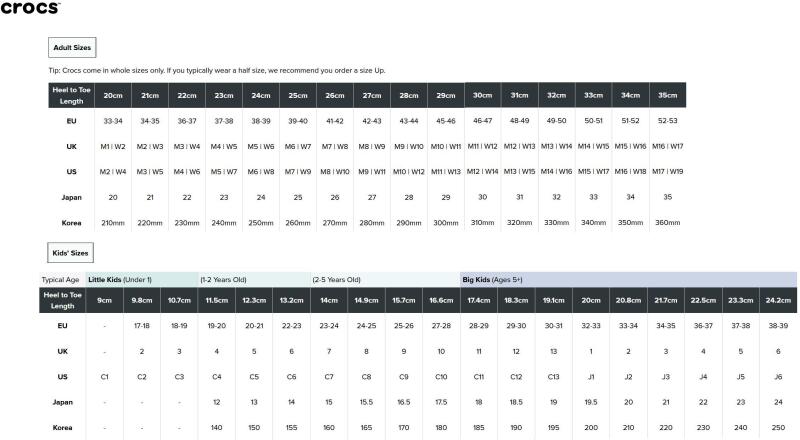Select the Japan size 33 cell
This screenshot has width=800, height=440.
(x=593, y=198)
